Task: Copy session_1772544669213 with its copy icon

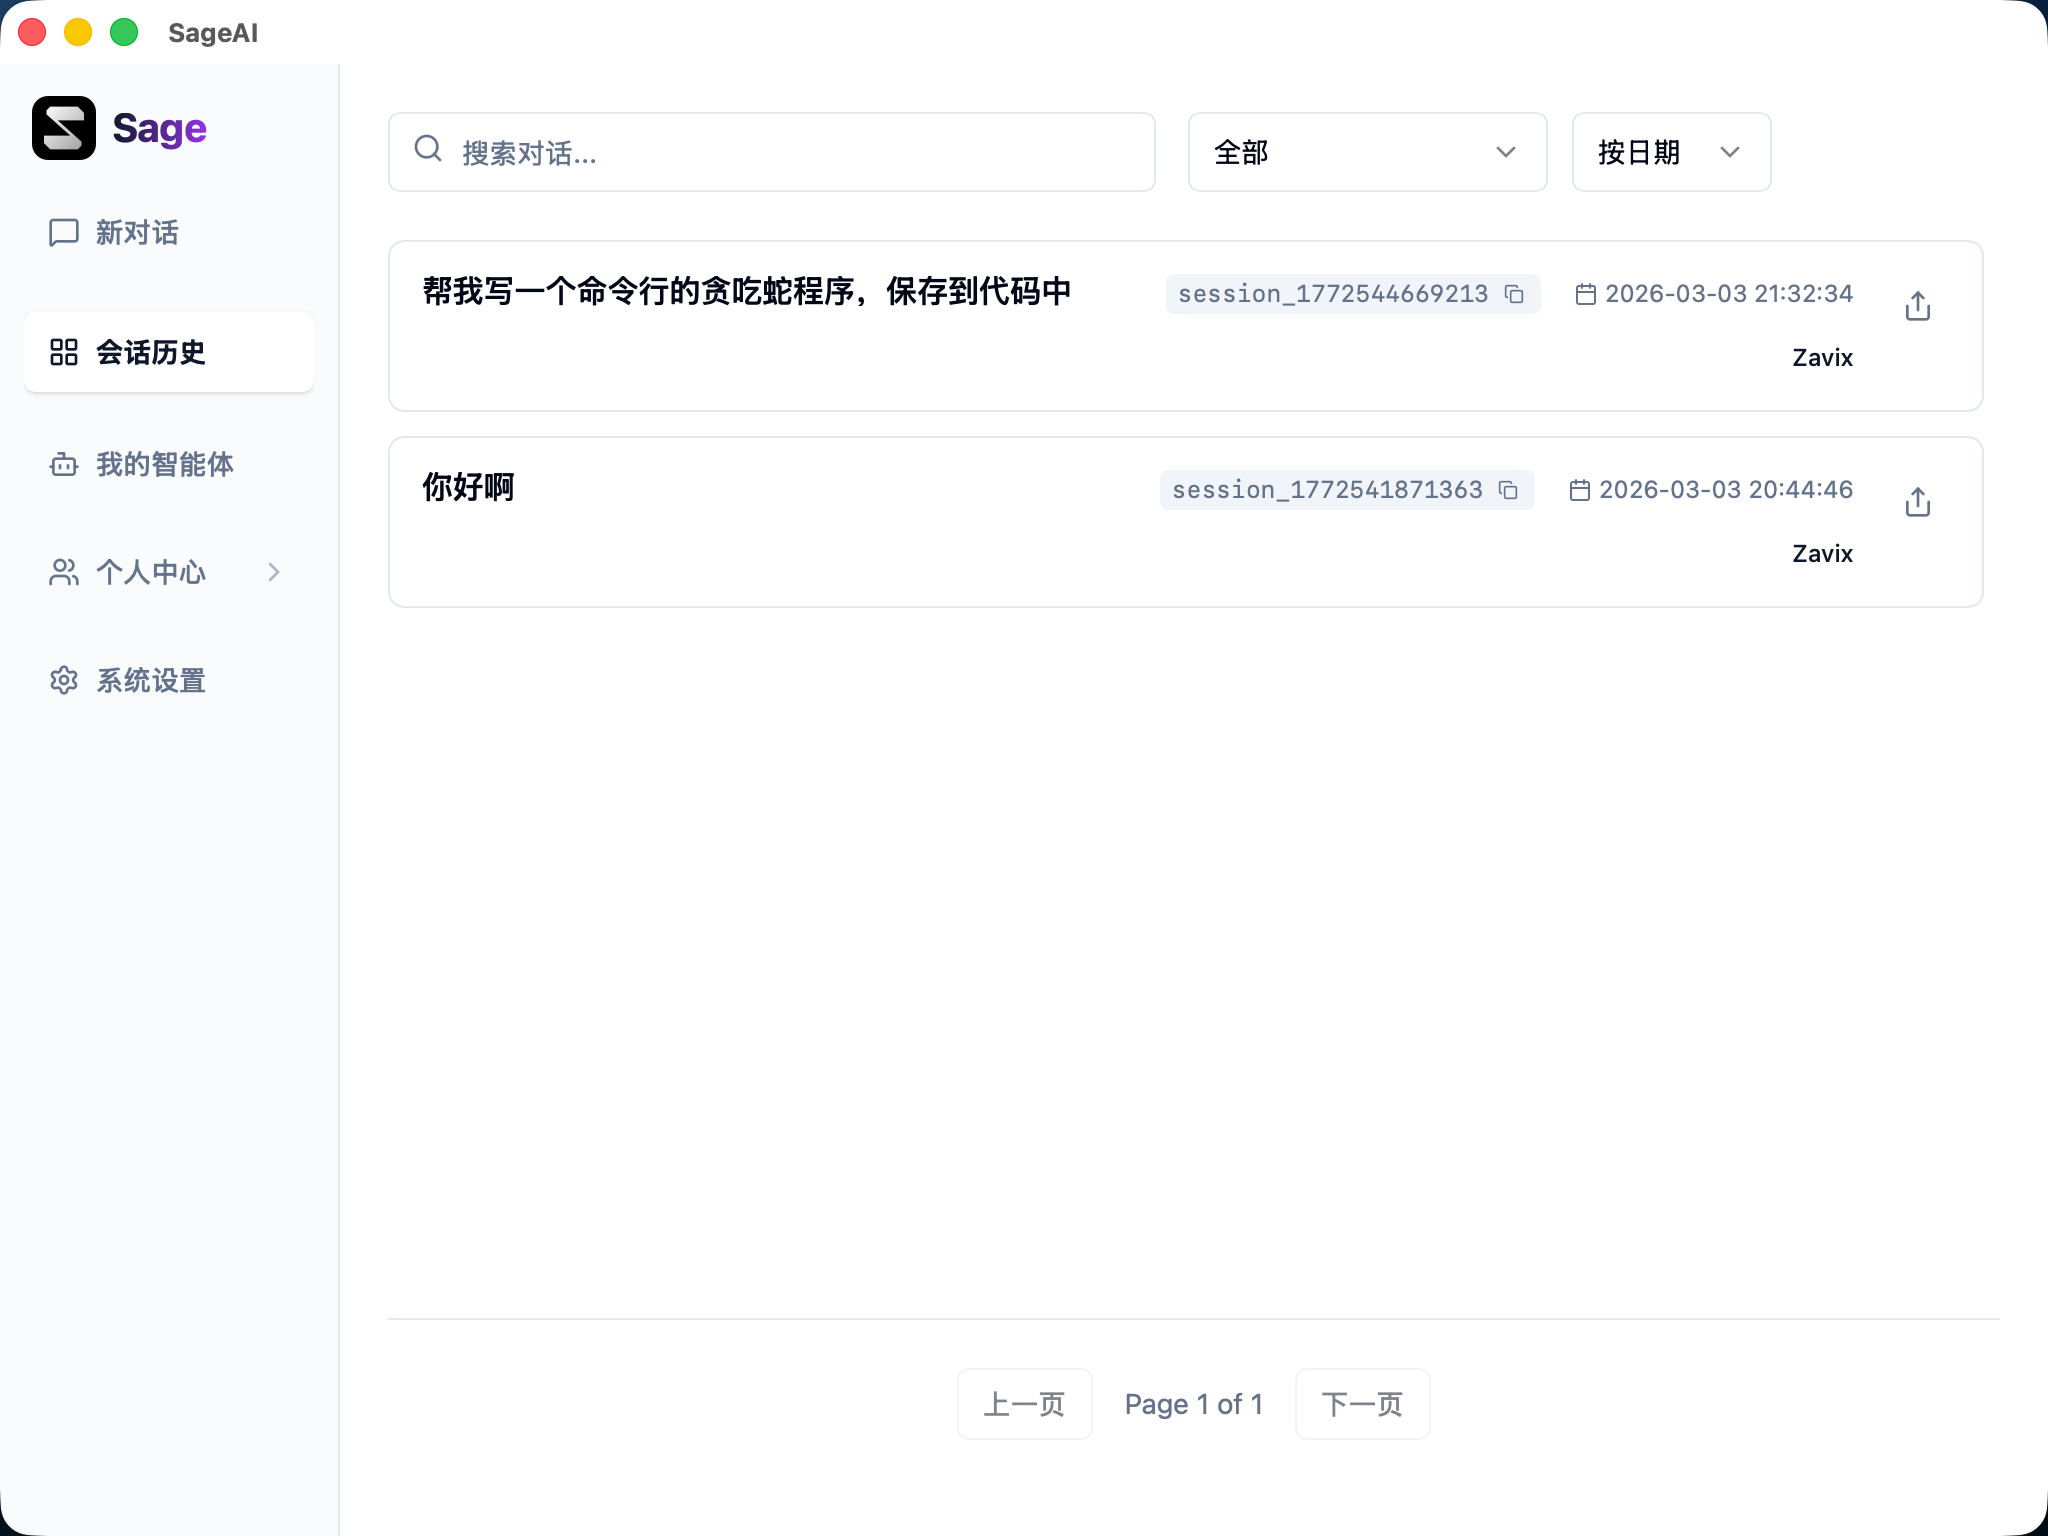Action: pyautogui.click(x=1515, y=294)
